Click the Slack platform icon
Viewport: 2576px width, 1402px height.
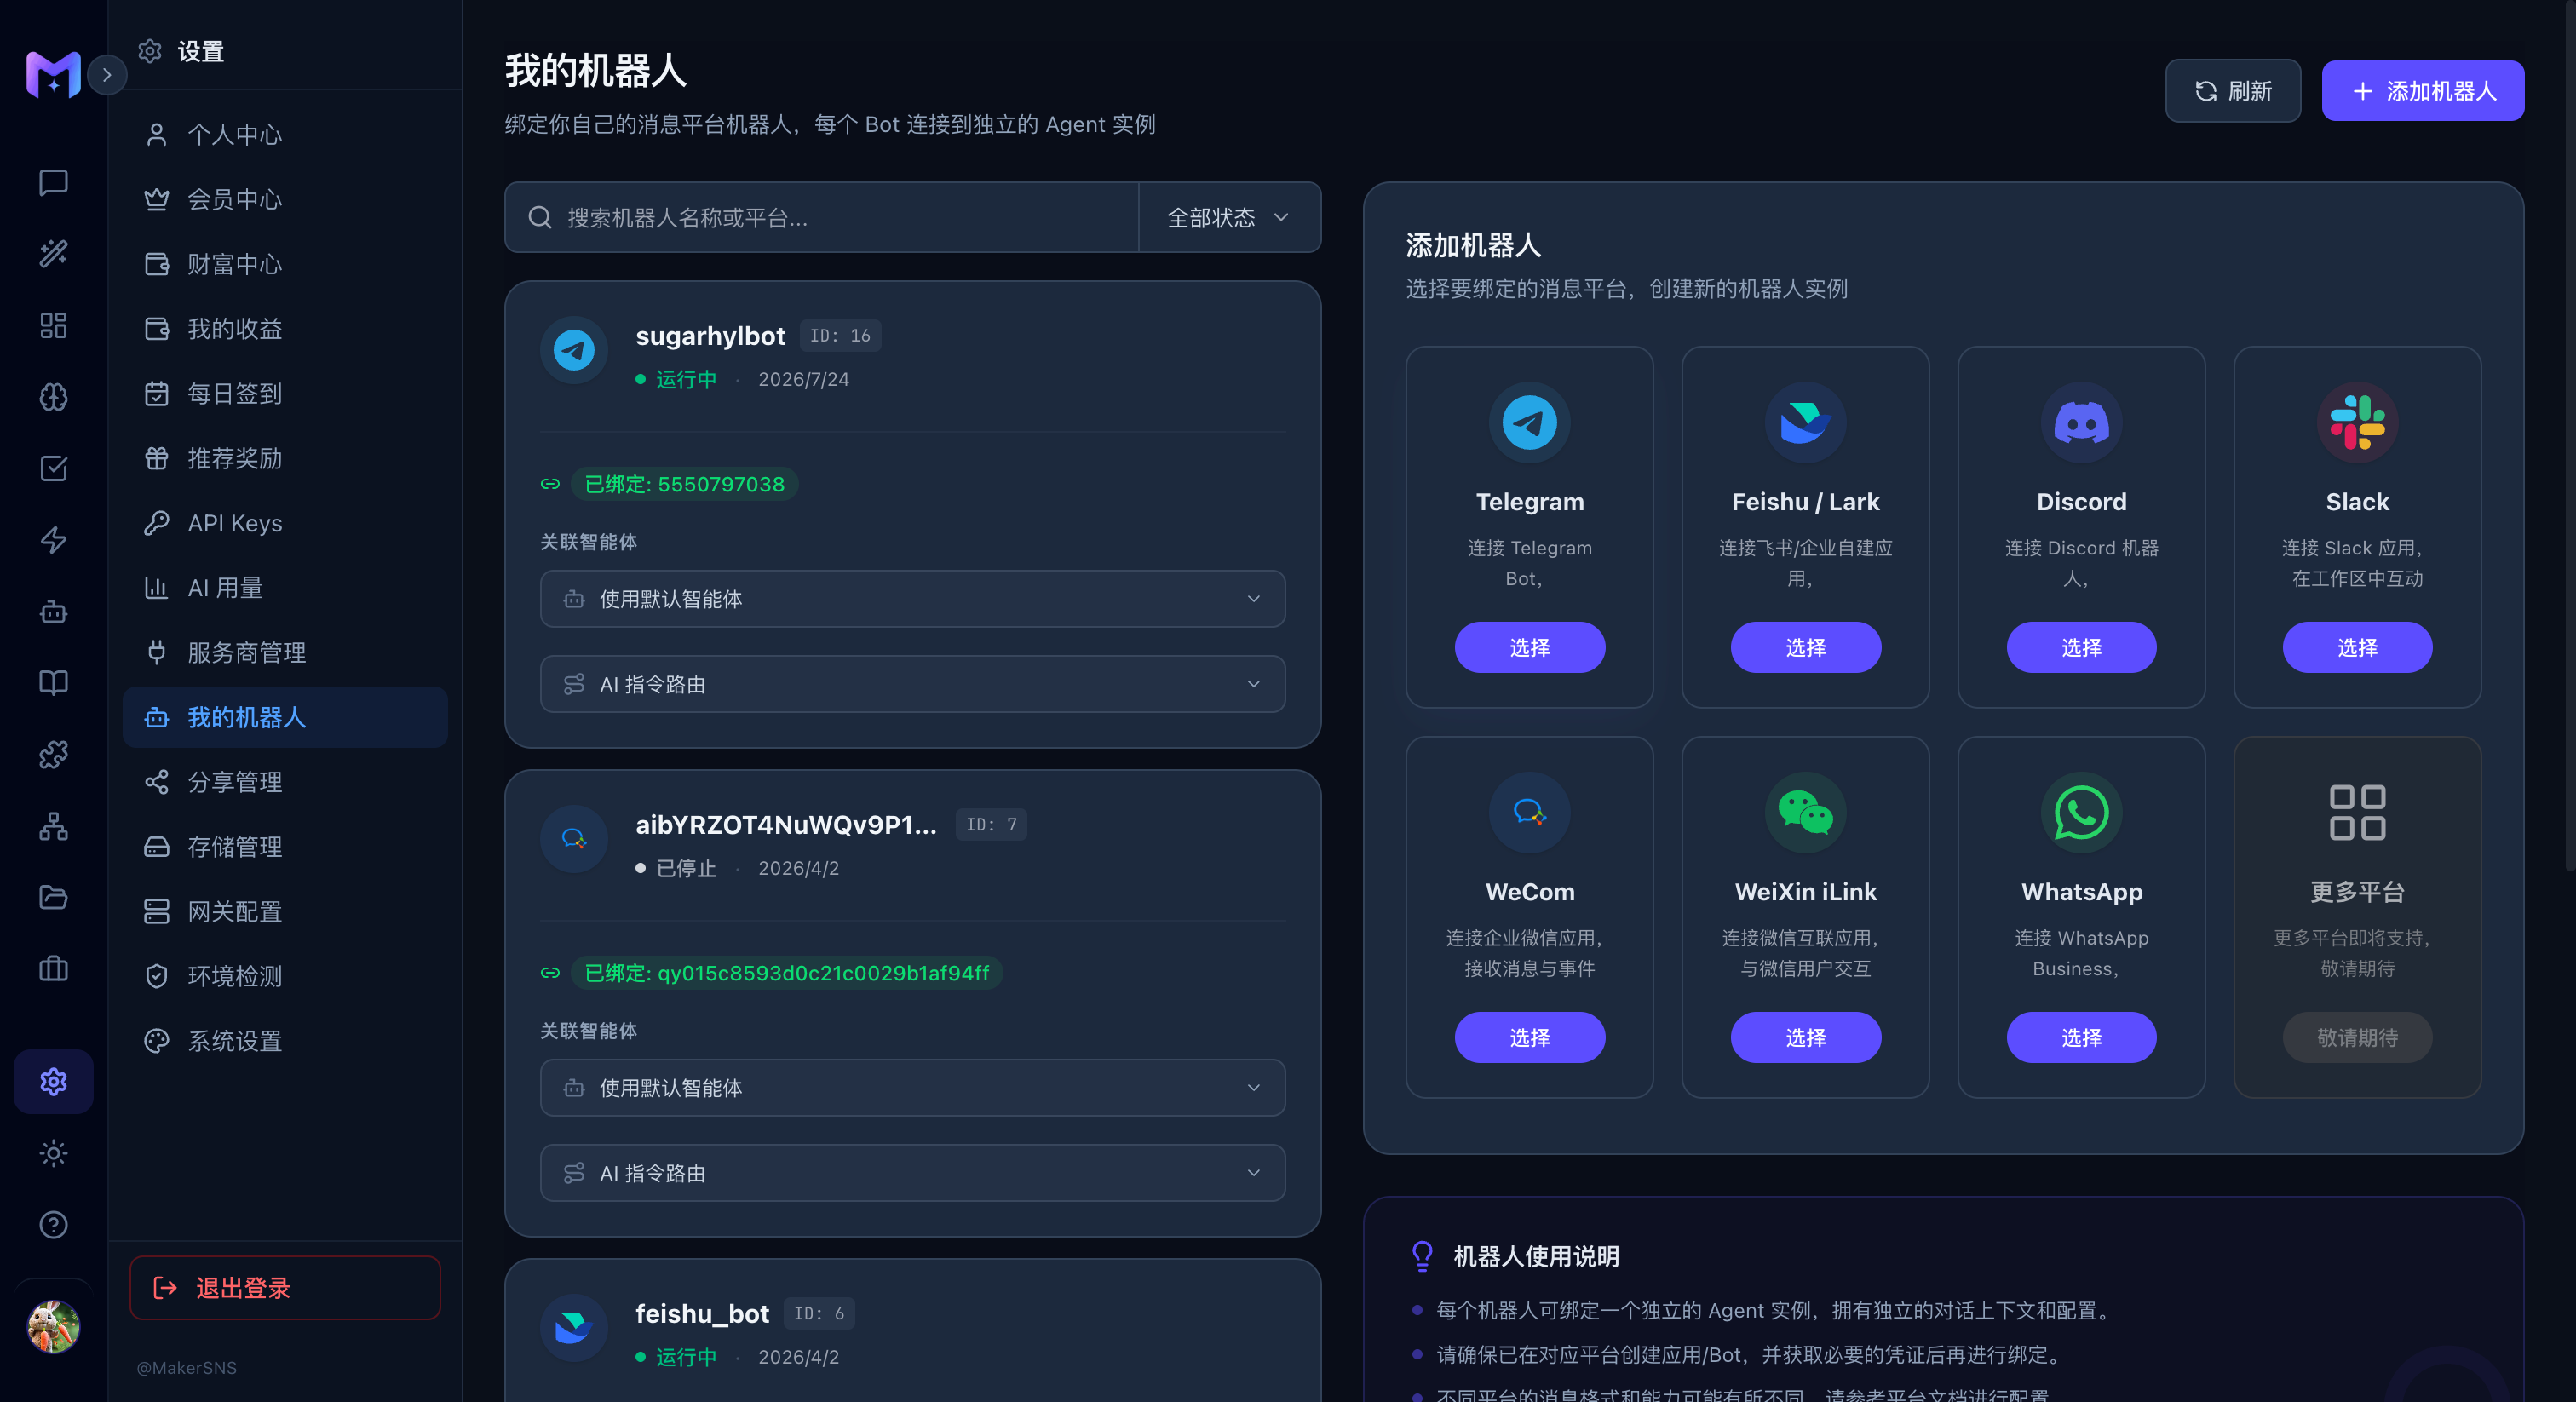(x=2357, y=422)
